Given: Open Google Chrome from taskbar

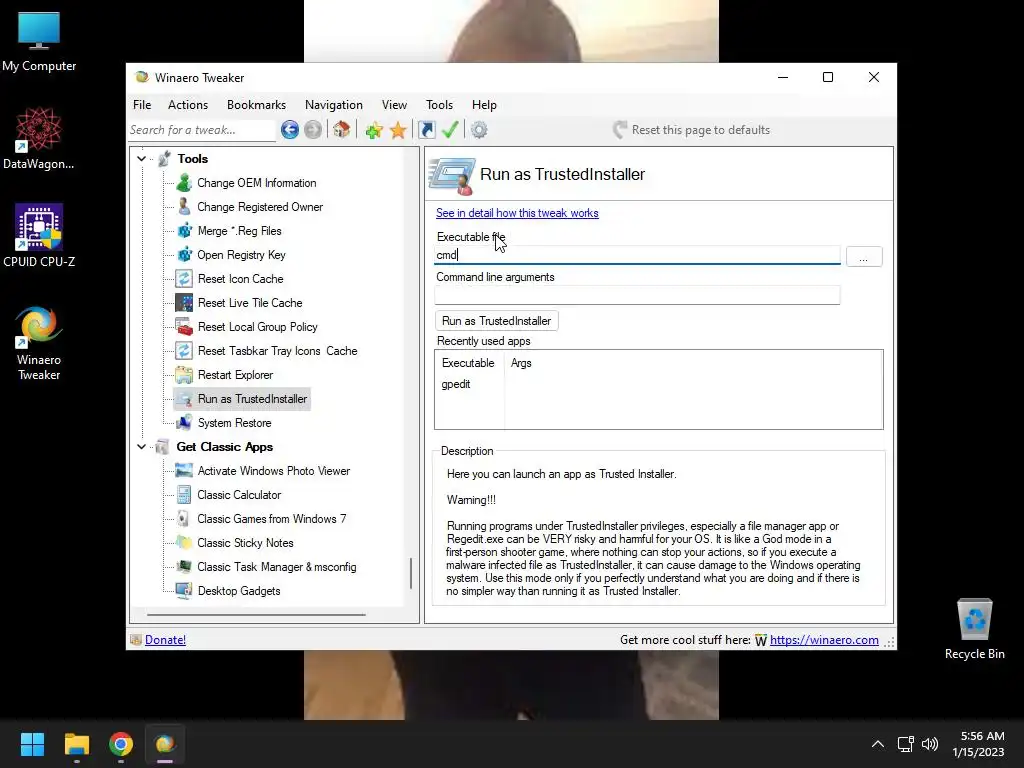Looking at the screenshot, I should (x=121, y=744).
